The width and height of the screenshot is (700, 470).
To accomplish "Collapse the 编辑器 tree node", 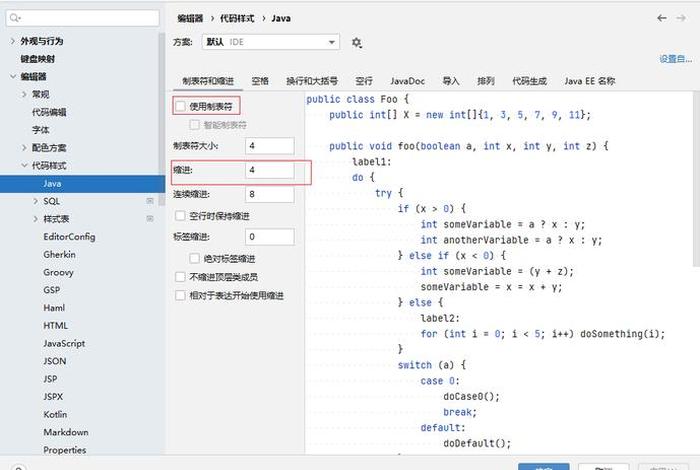I will 12,76.
